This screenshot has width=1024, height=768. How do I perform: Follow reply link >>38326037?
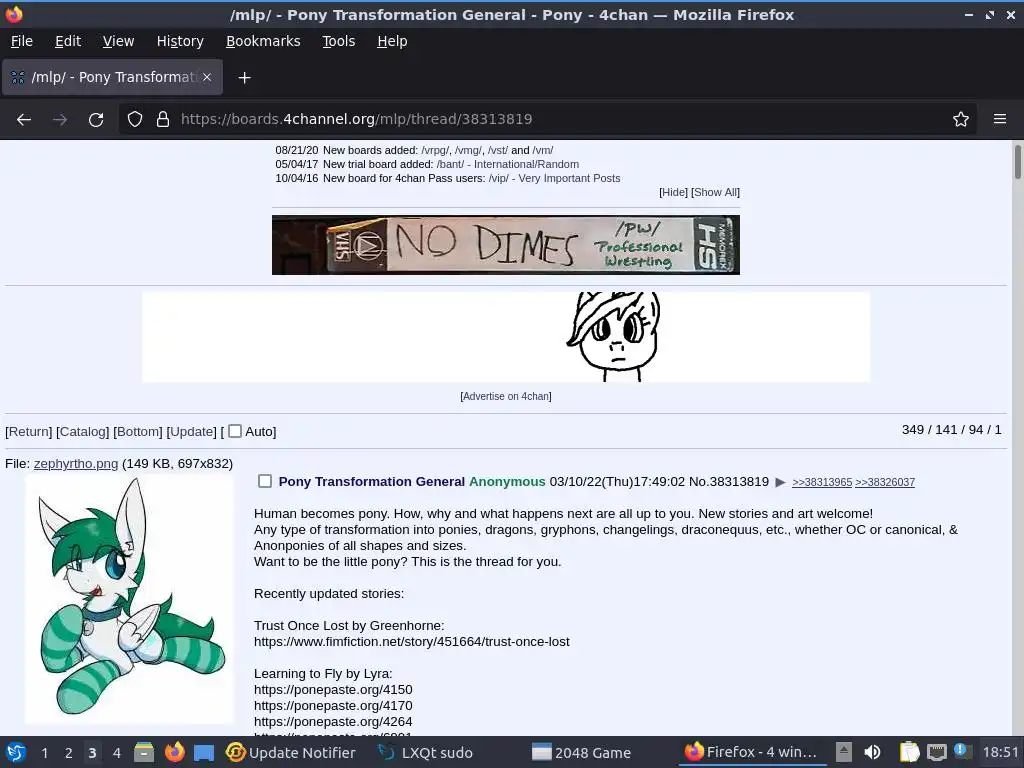pos(885,482)
